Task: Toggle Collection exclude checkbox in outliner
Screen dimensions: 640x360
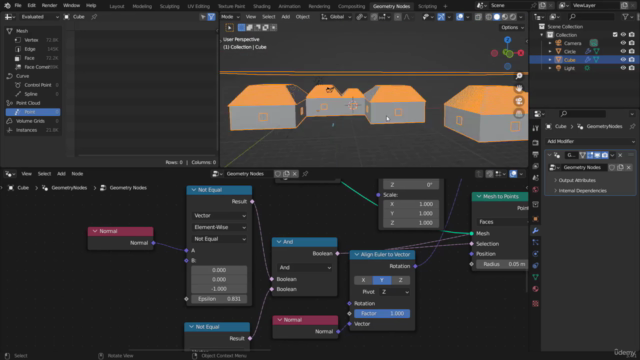Action: click(615, 35)
